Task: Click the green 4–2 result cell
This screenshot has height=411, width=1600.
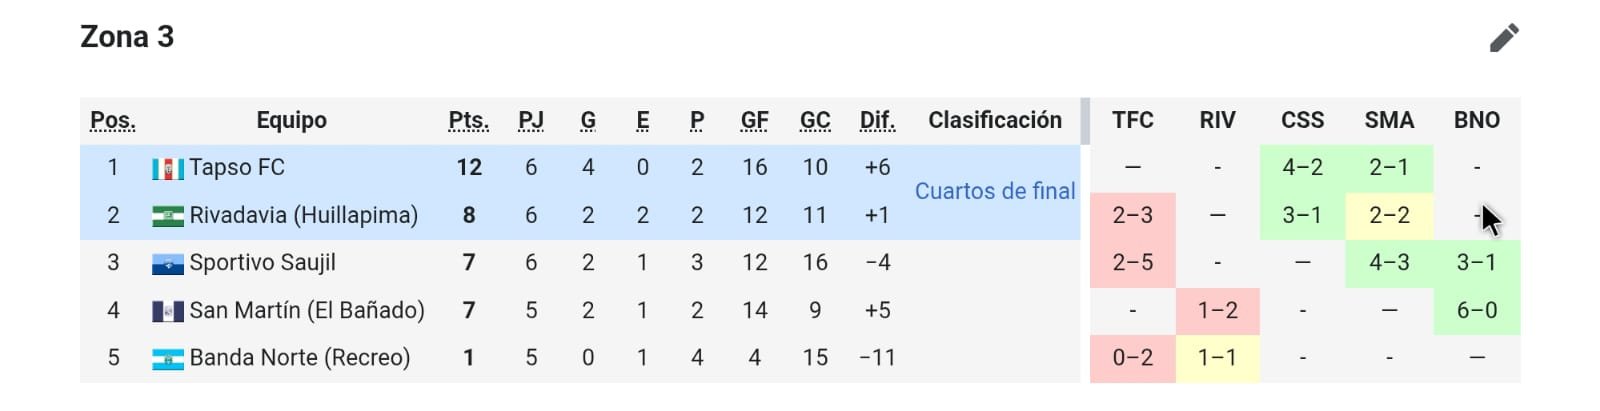Action: 1302,168
